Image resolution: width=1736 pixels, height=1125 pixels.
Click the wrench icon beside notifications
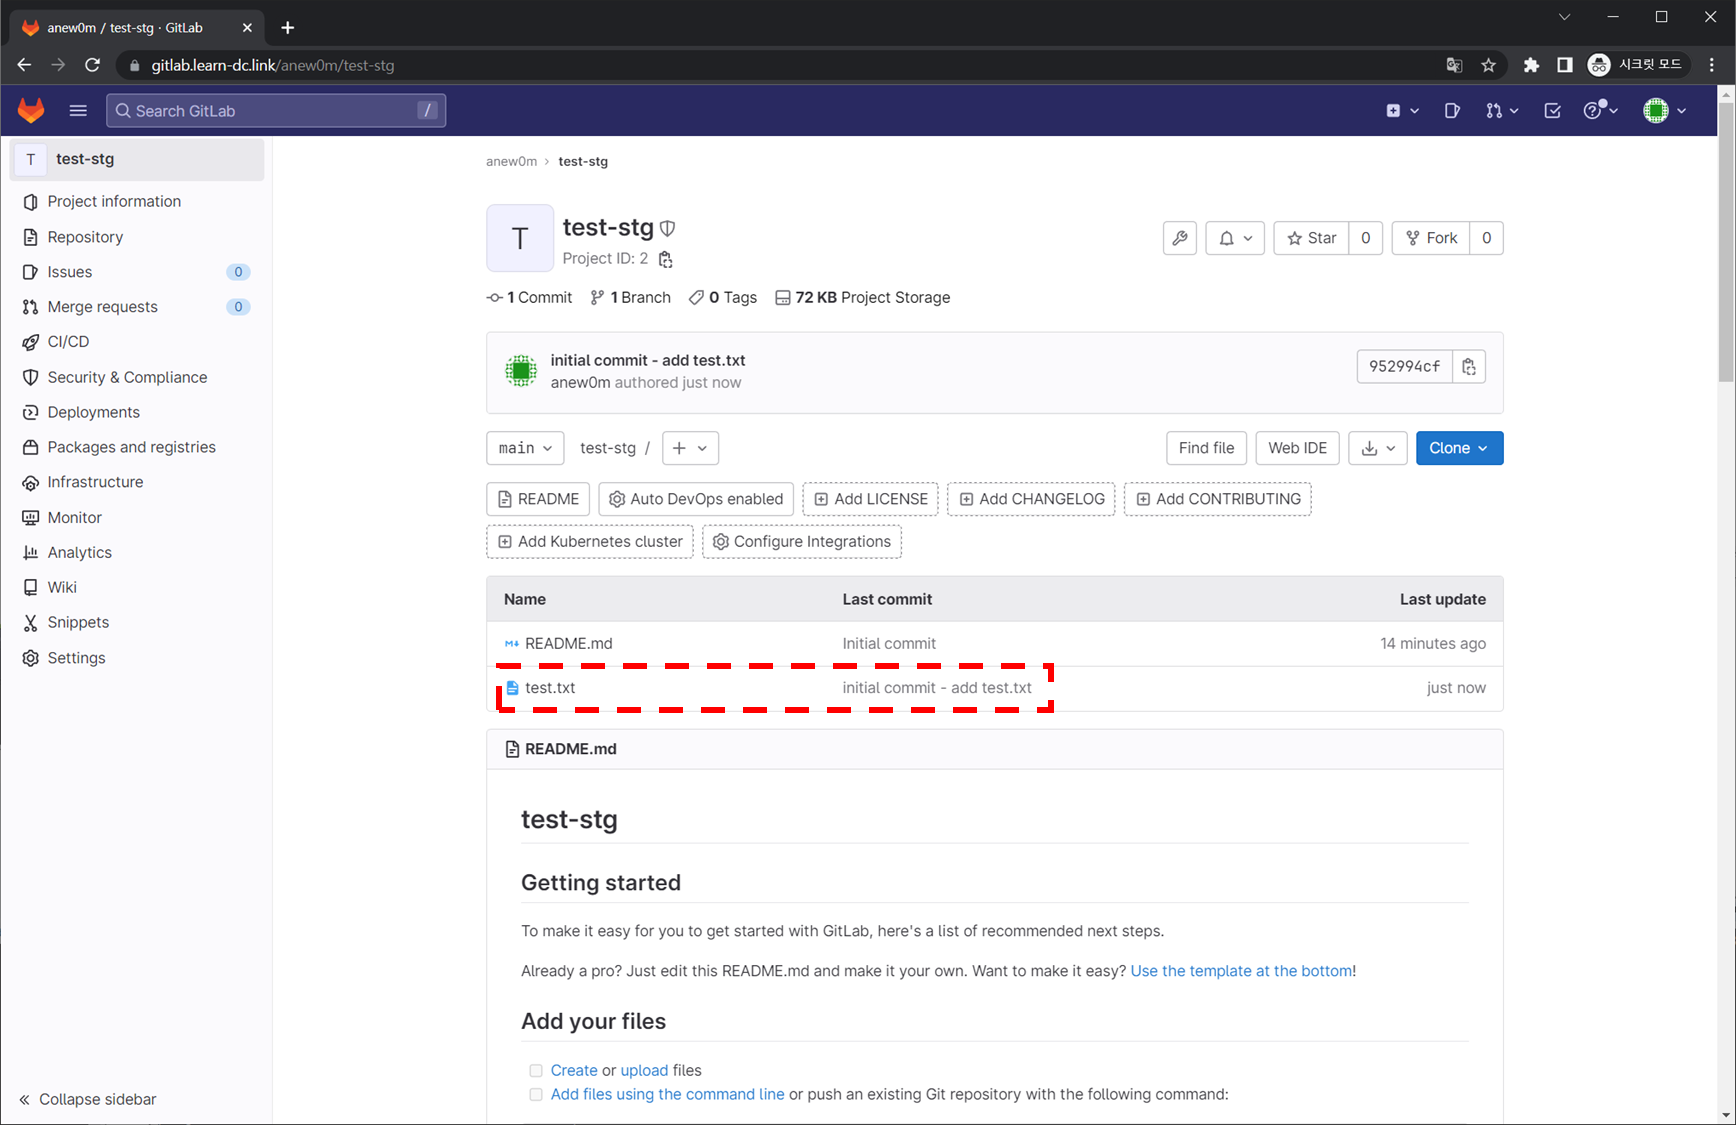click(x=1180, y=238)
